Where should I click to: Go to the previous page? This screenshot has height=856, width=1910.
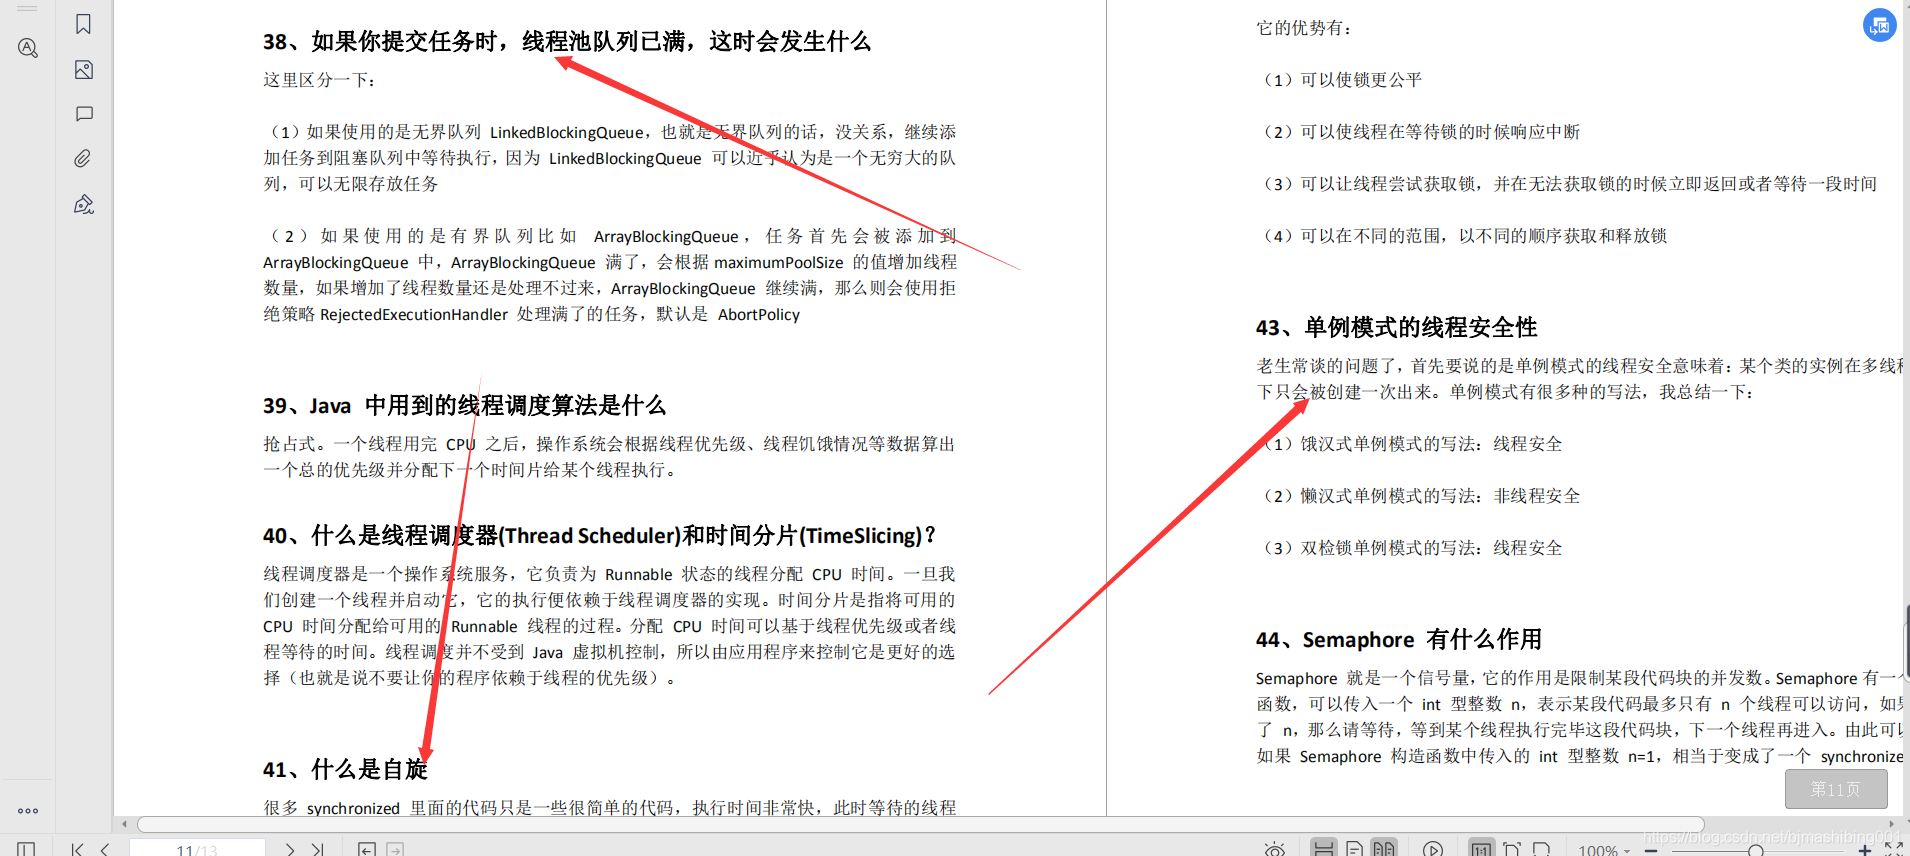pyautogui.click(x=105, y=849)
